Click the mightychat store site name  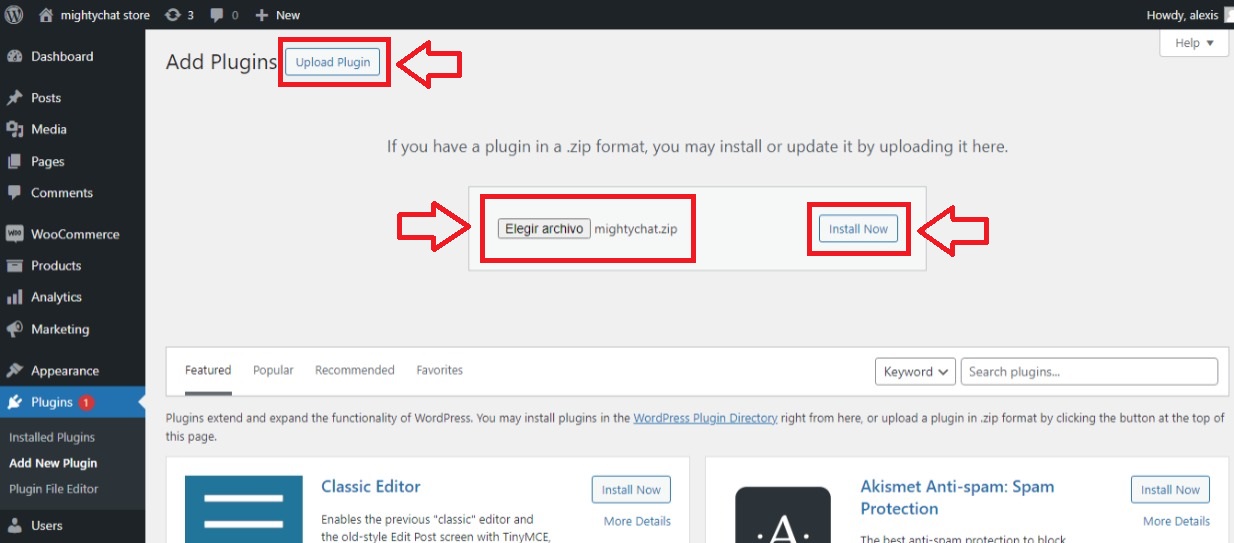(105, 15)
